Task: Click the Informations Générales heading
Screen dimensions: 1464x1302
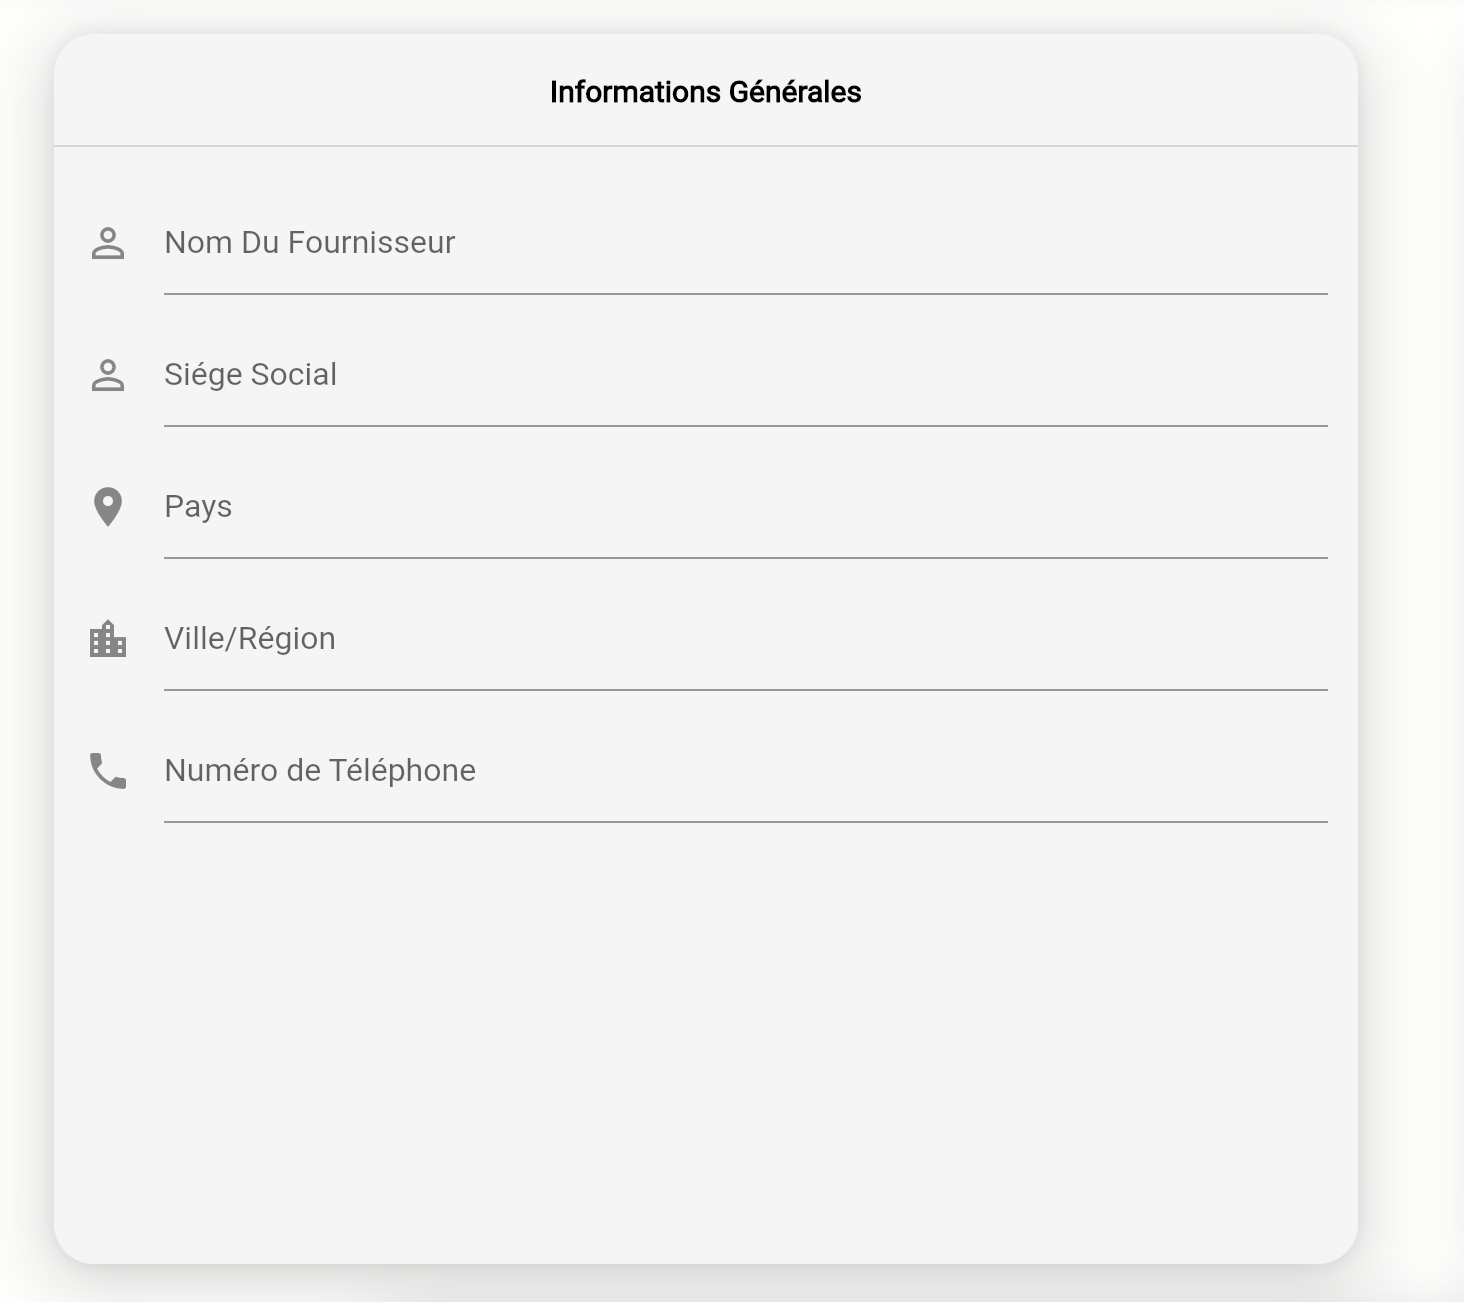Action: tap(705, 92)
